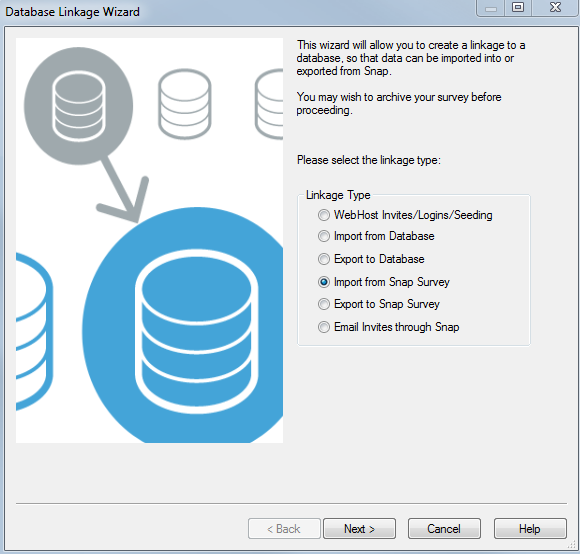Close the wizard using the X icon
580x554 pixels.
555,8
